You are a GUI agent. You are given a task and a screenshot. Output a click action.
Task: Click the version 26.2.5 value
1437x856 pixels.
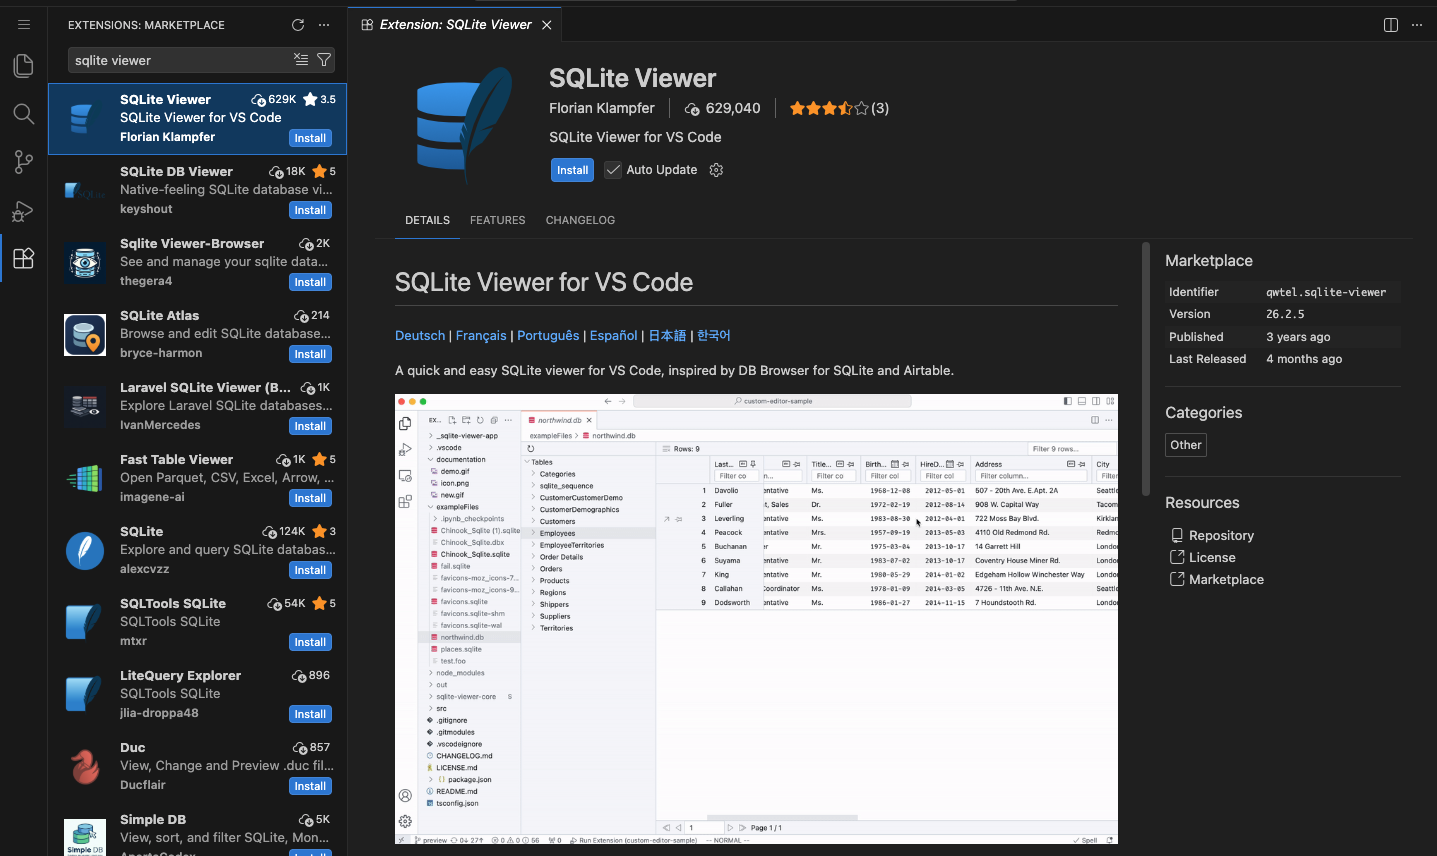(1285, 314)
